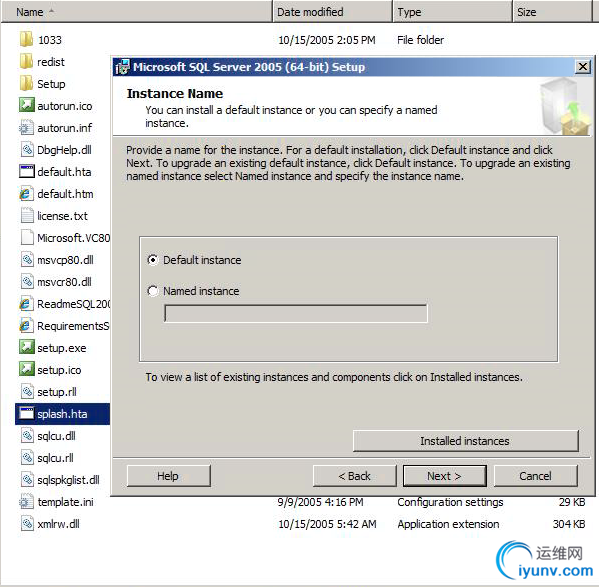Select the msvcr80.dll file icon
599x587 pixels.
[27, 281]
